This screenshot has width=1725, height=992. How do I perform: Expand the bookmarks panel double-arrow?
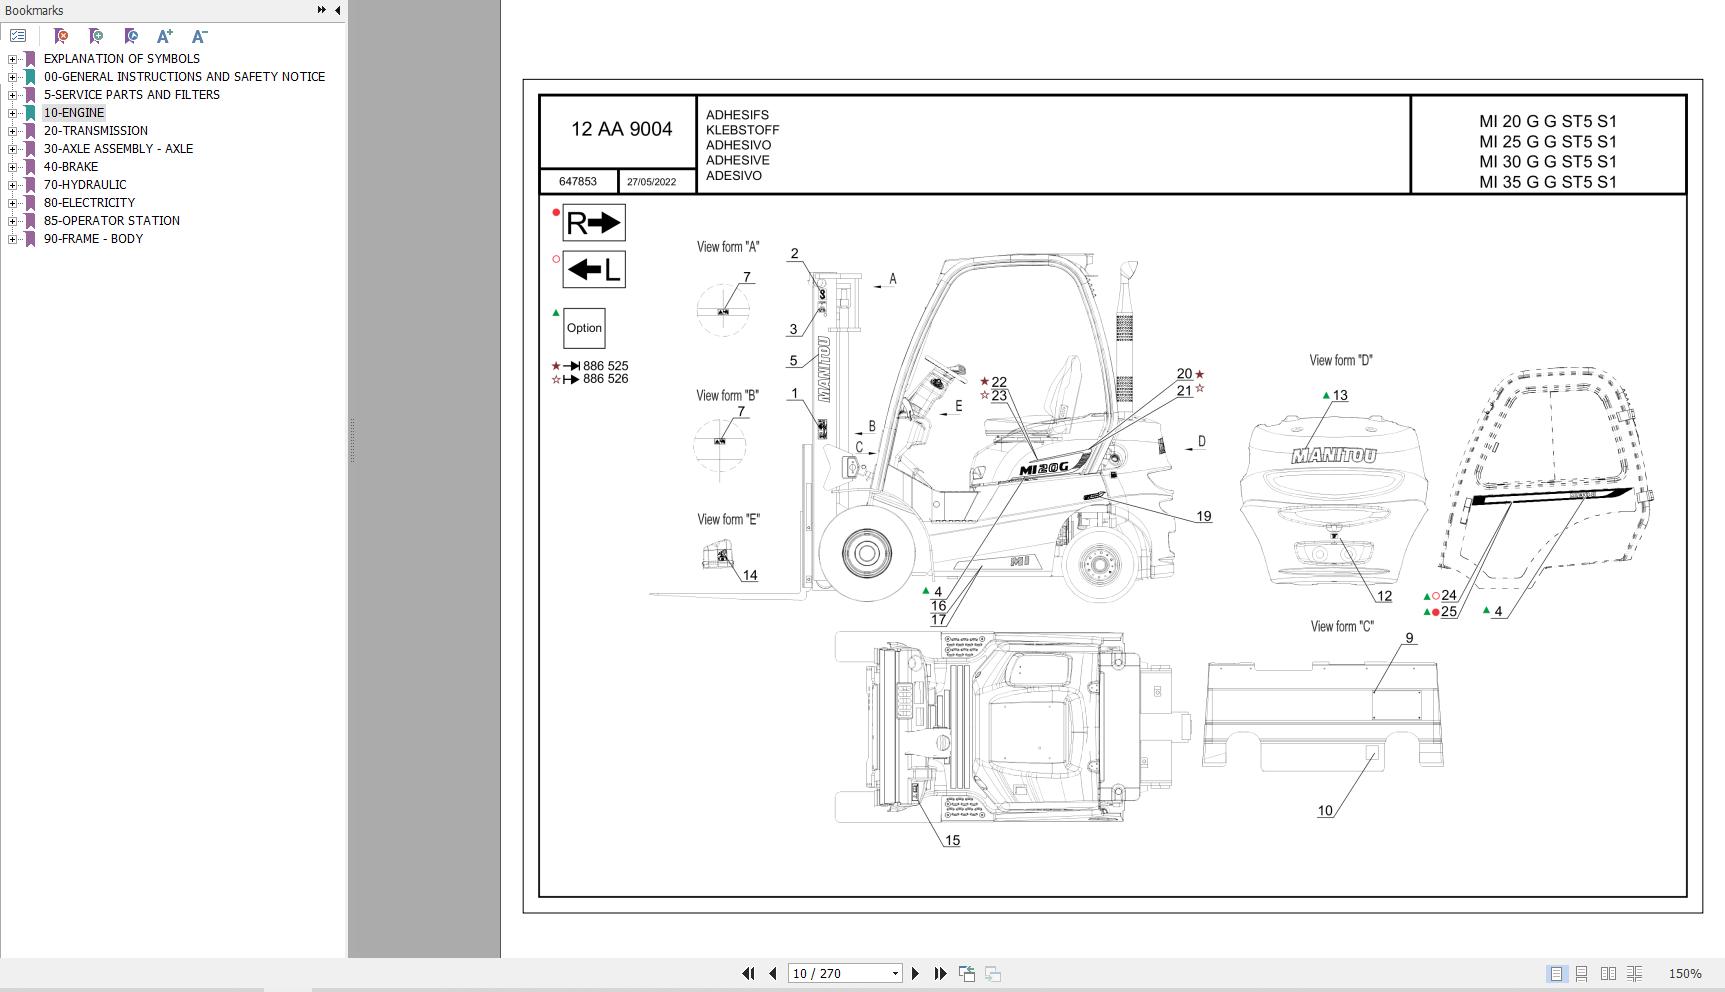tap(321, 10)
